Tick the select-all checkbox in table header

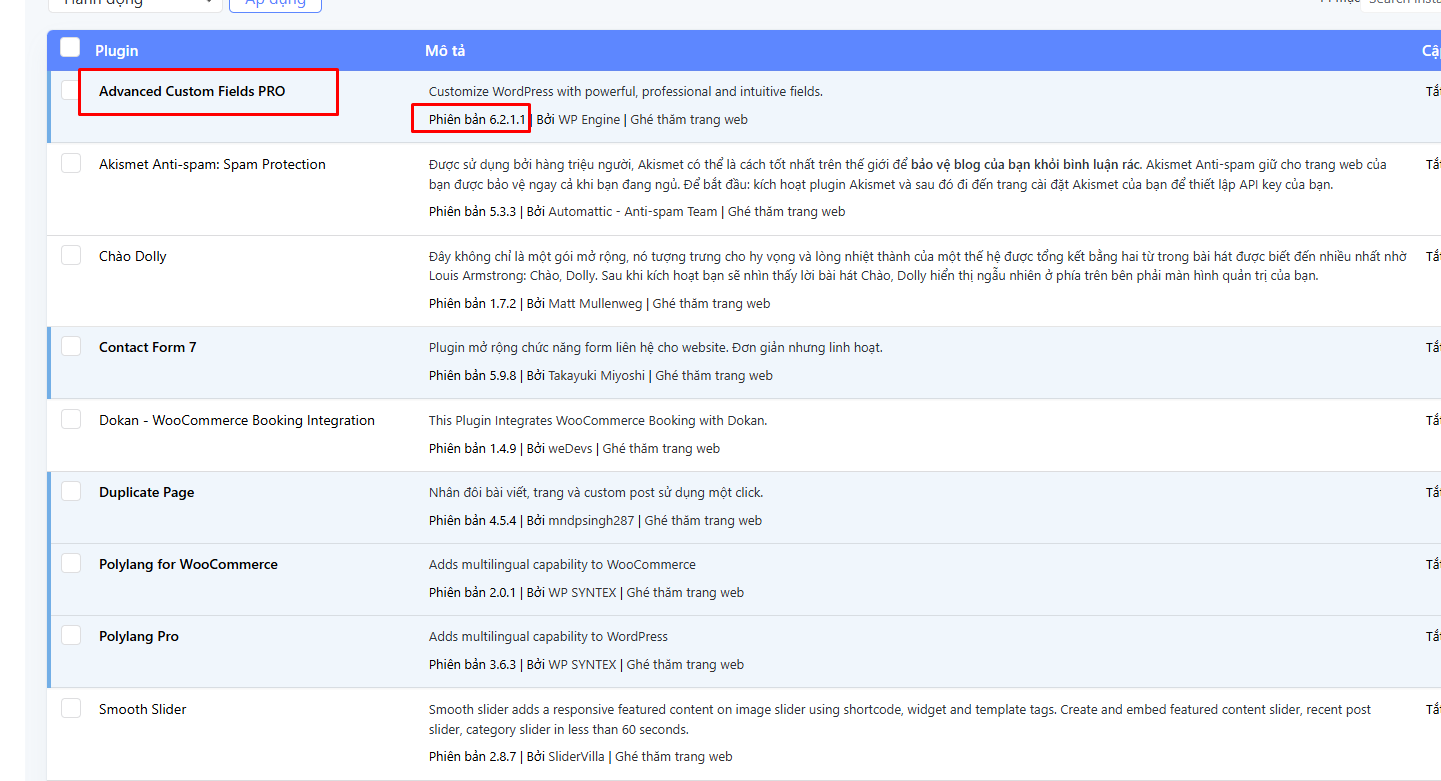(70, 48)
